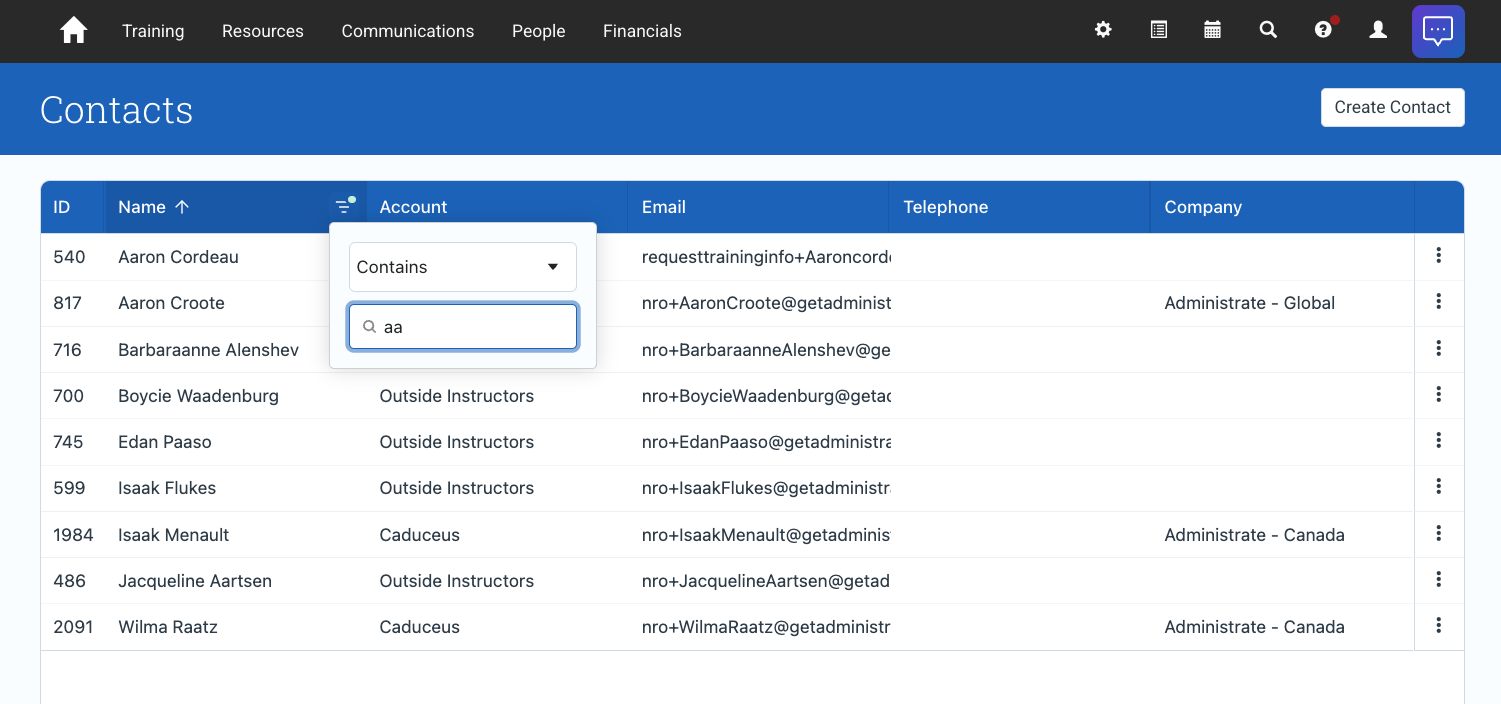Open the user profile icon
1501x704 pixels.
(x=1378, y=30)
